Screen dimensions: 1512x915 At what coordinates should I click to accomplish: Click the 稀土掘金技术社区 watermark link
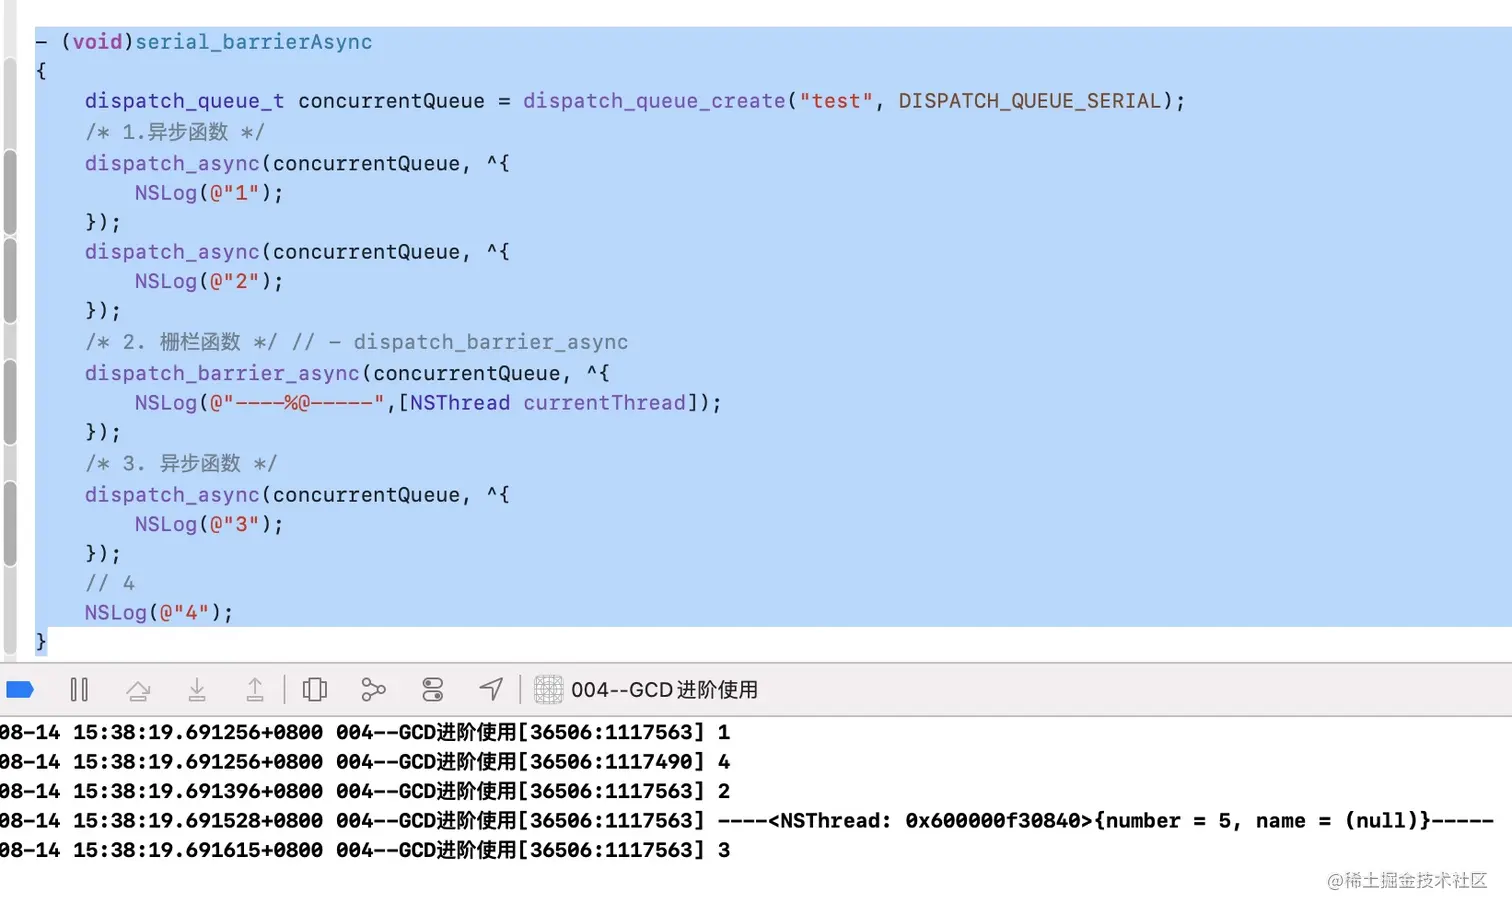[1407, 882]
